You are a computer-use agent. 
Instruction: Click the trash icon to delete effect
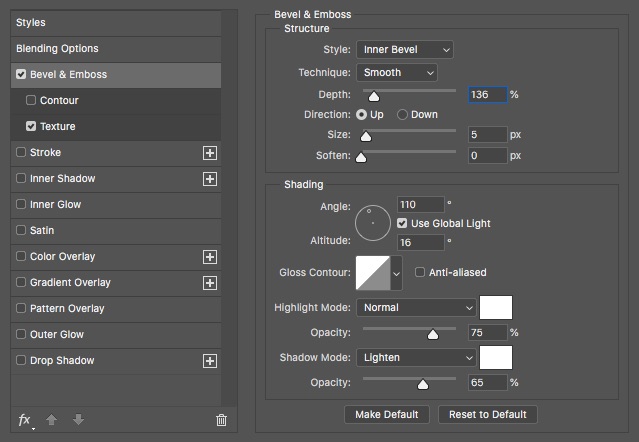coord(222,420)
